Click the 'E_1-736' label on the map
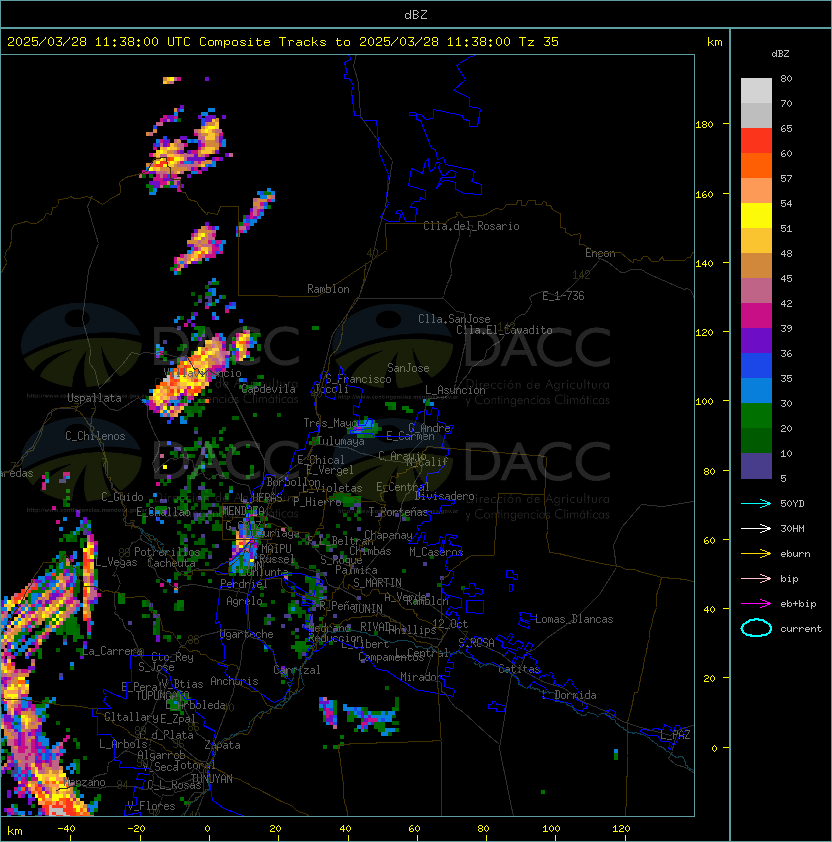This screenshot has height=842, width=832. coord(563,296)
